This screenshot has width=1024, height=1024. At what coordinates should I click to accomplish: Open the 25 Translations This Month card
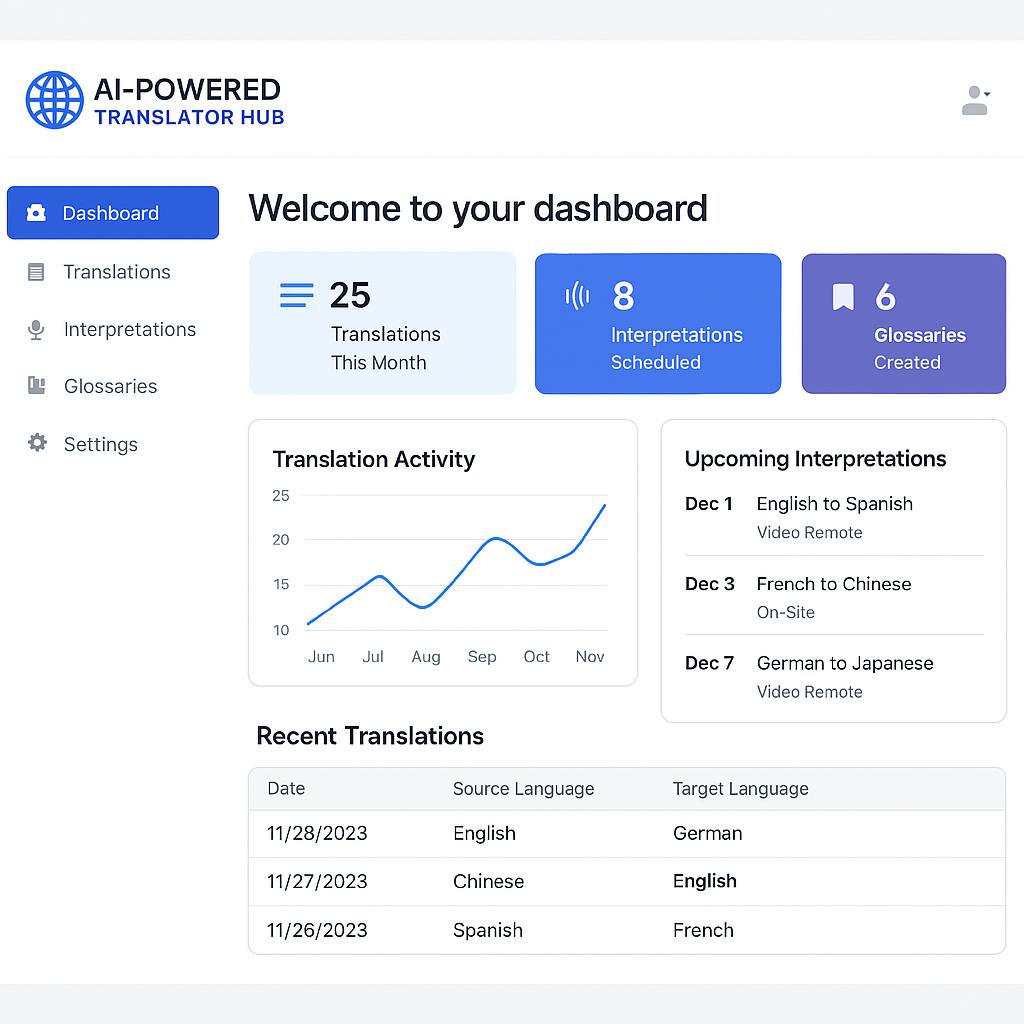(x=383, y=323)
